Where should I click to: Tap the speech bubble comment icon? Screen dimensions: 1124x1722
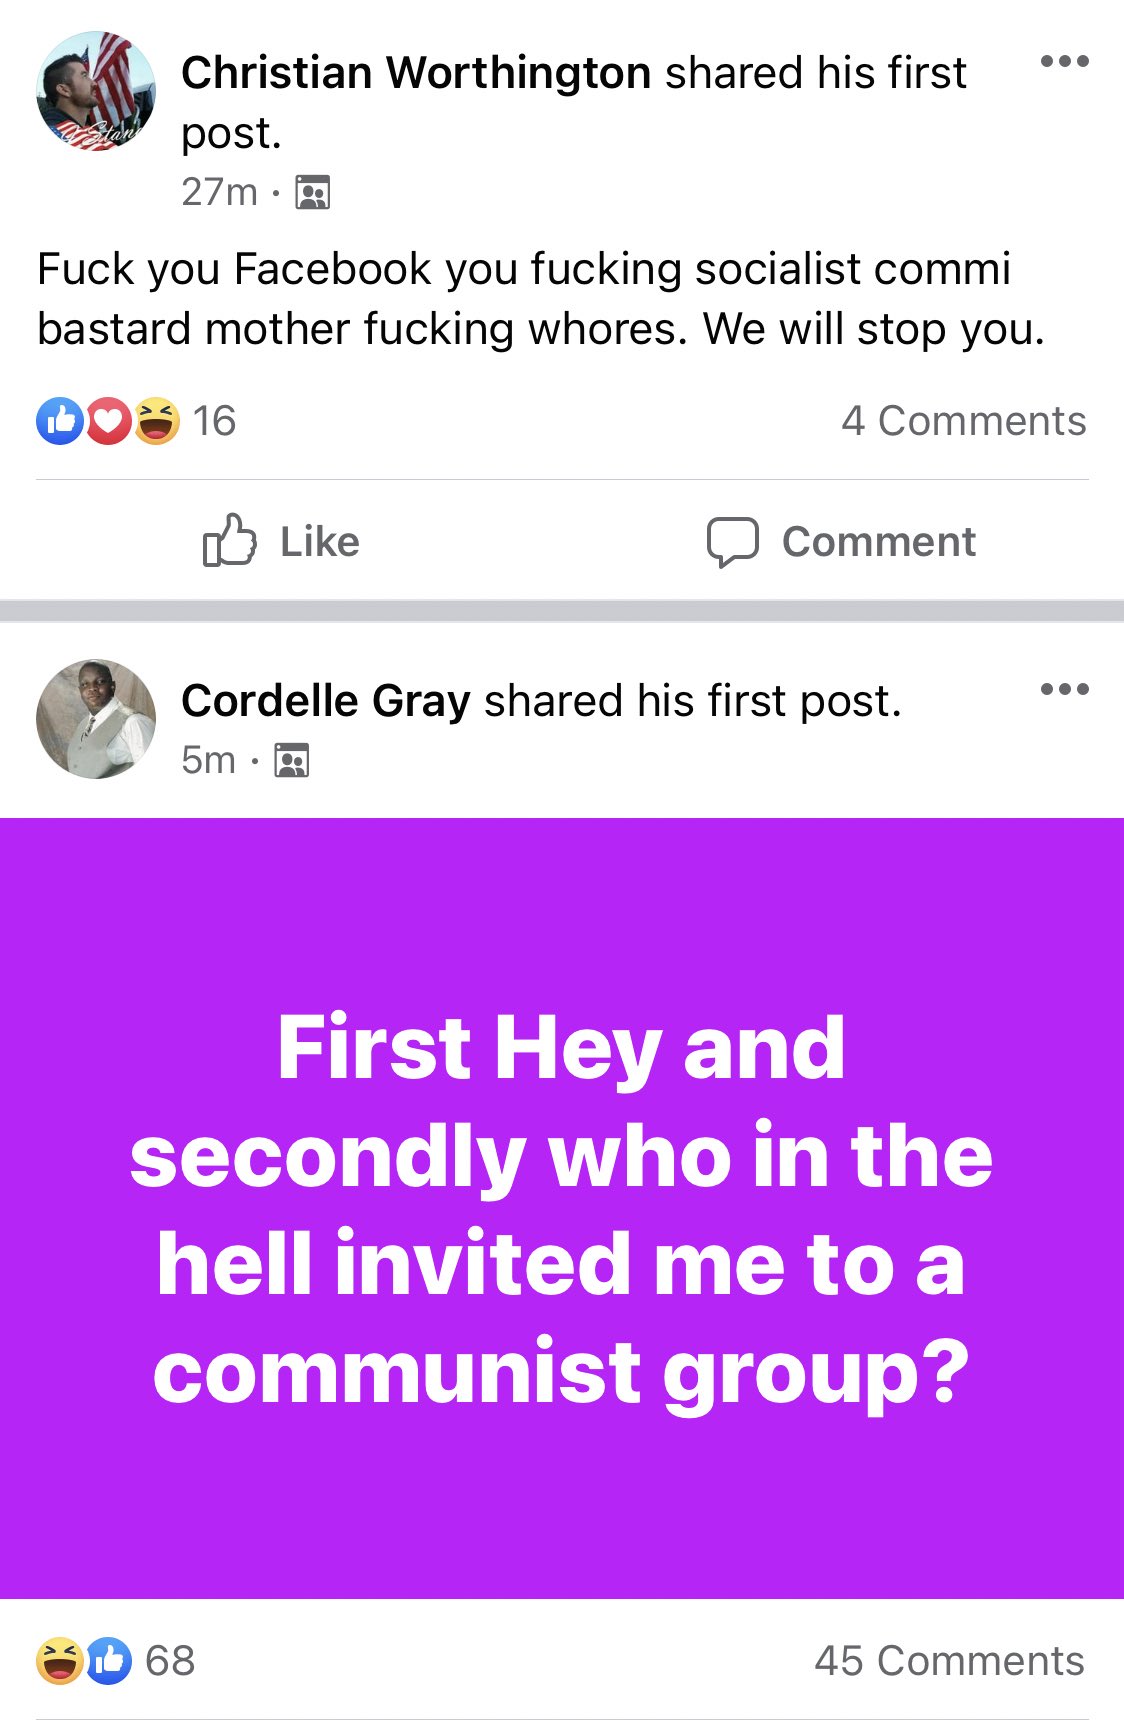(732, 542)
